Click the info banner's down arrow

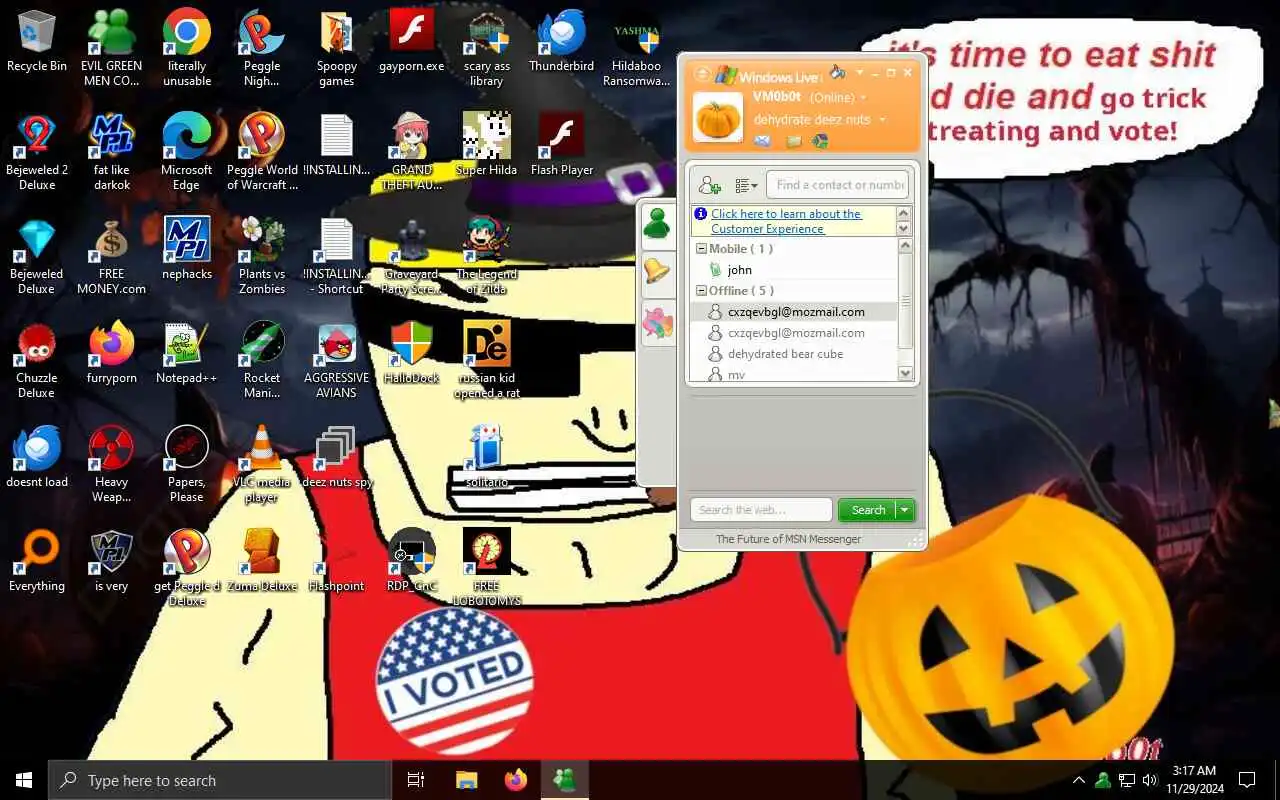tap(904, 229)
